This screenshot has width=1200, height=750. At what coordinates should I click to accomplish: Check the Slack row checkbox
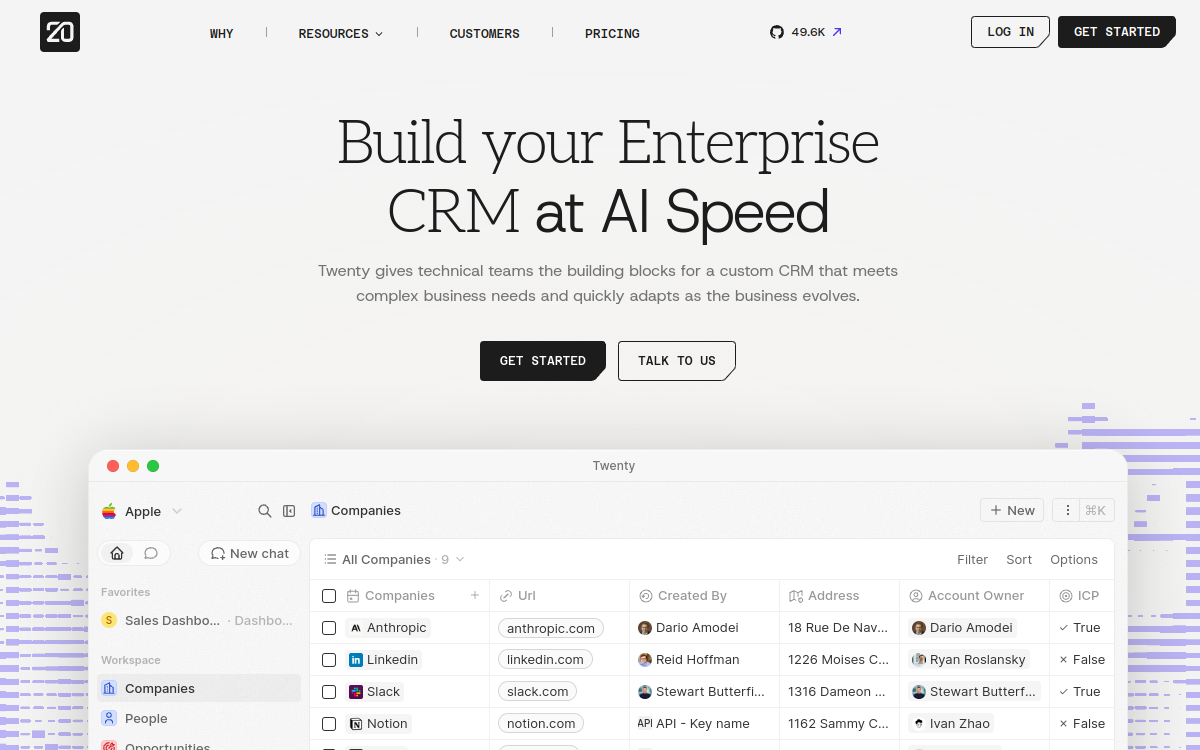tap(329, 692)
